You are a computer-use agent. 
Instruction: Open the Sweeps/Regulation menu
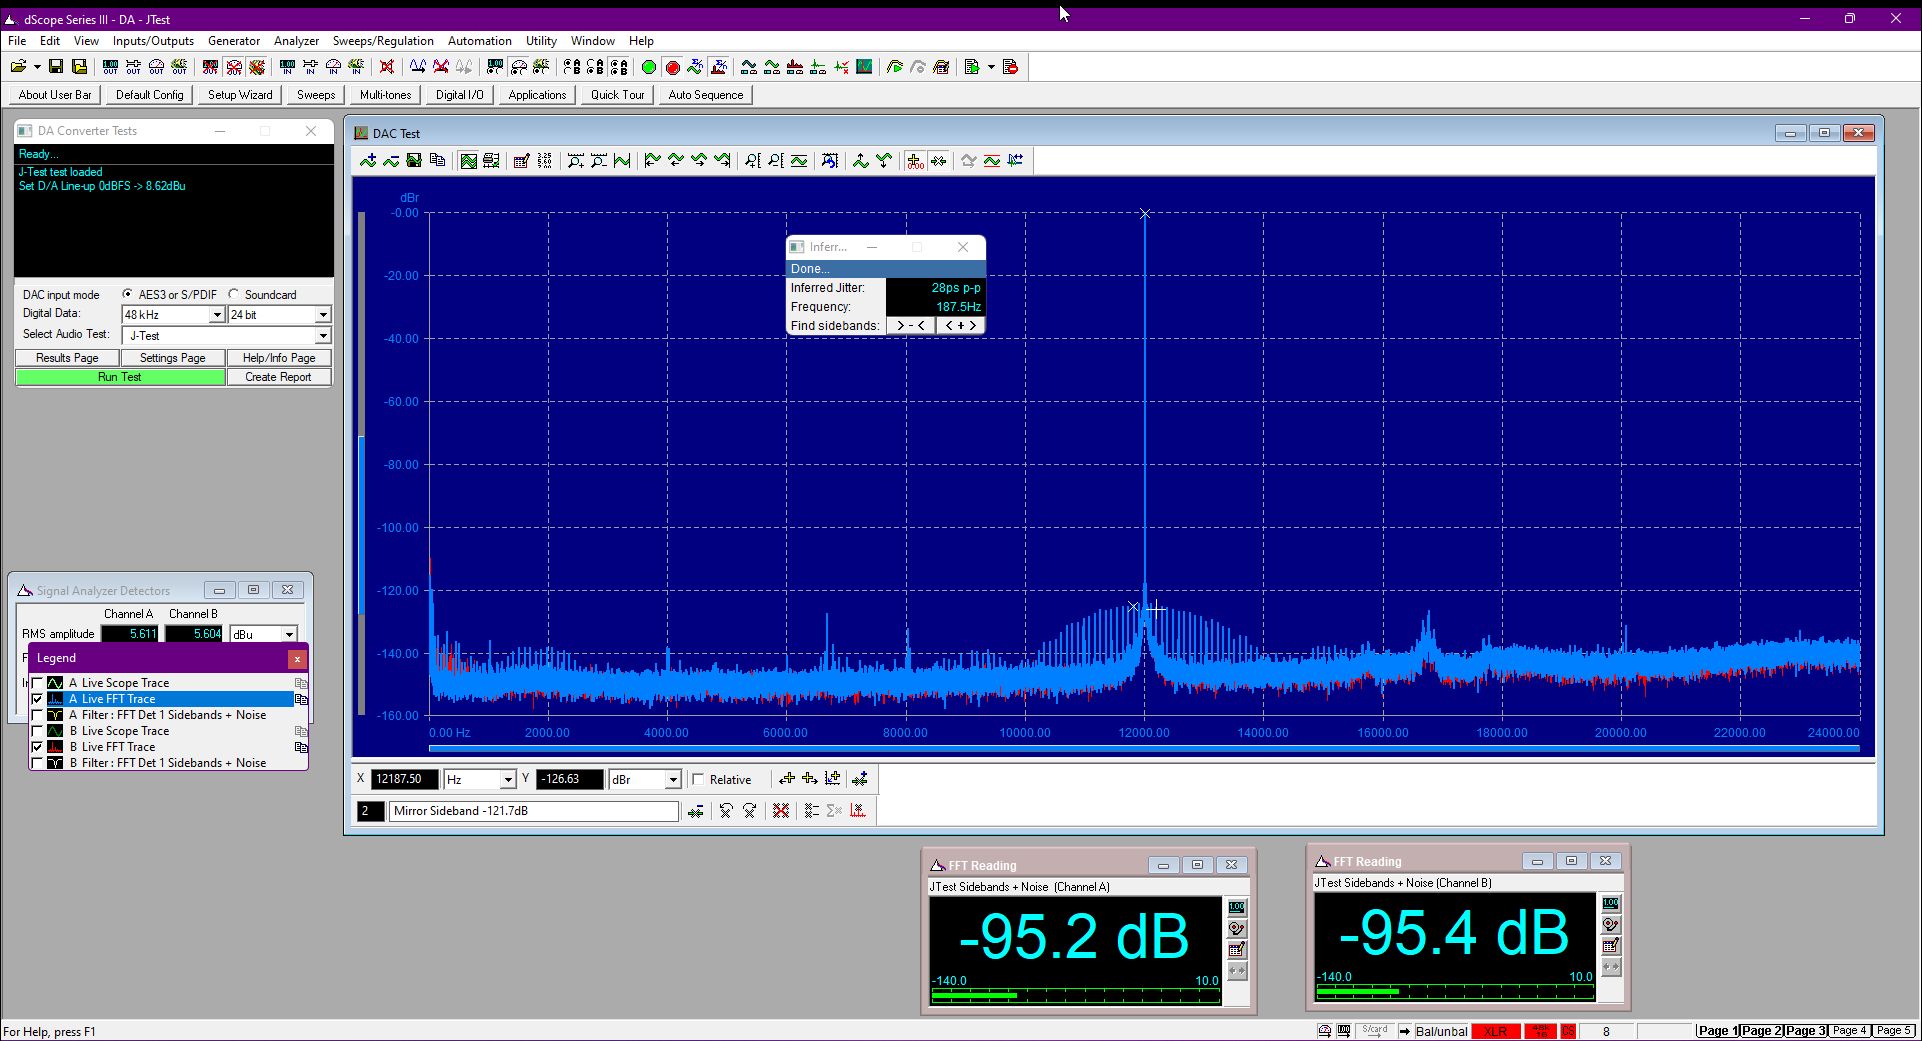(x=383, y=41)
